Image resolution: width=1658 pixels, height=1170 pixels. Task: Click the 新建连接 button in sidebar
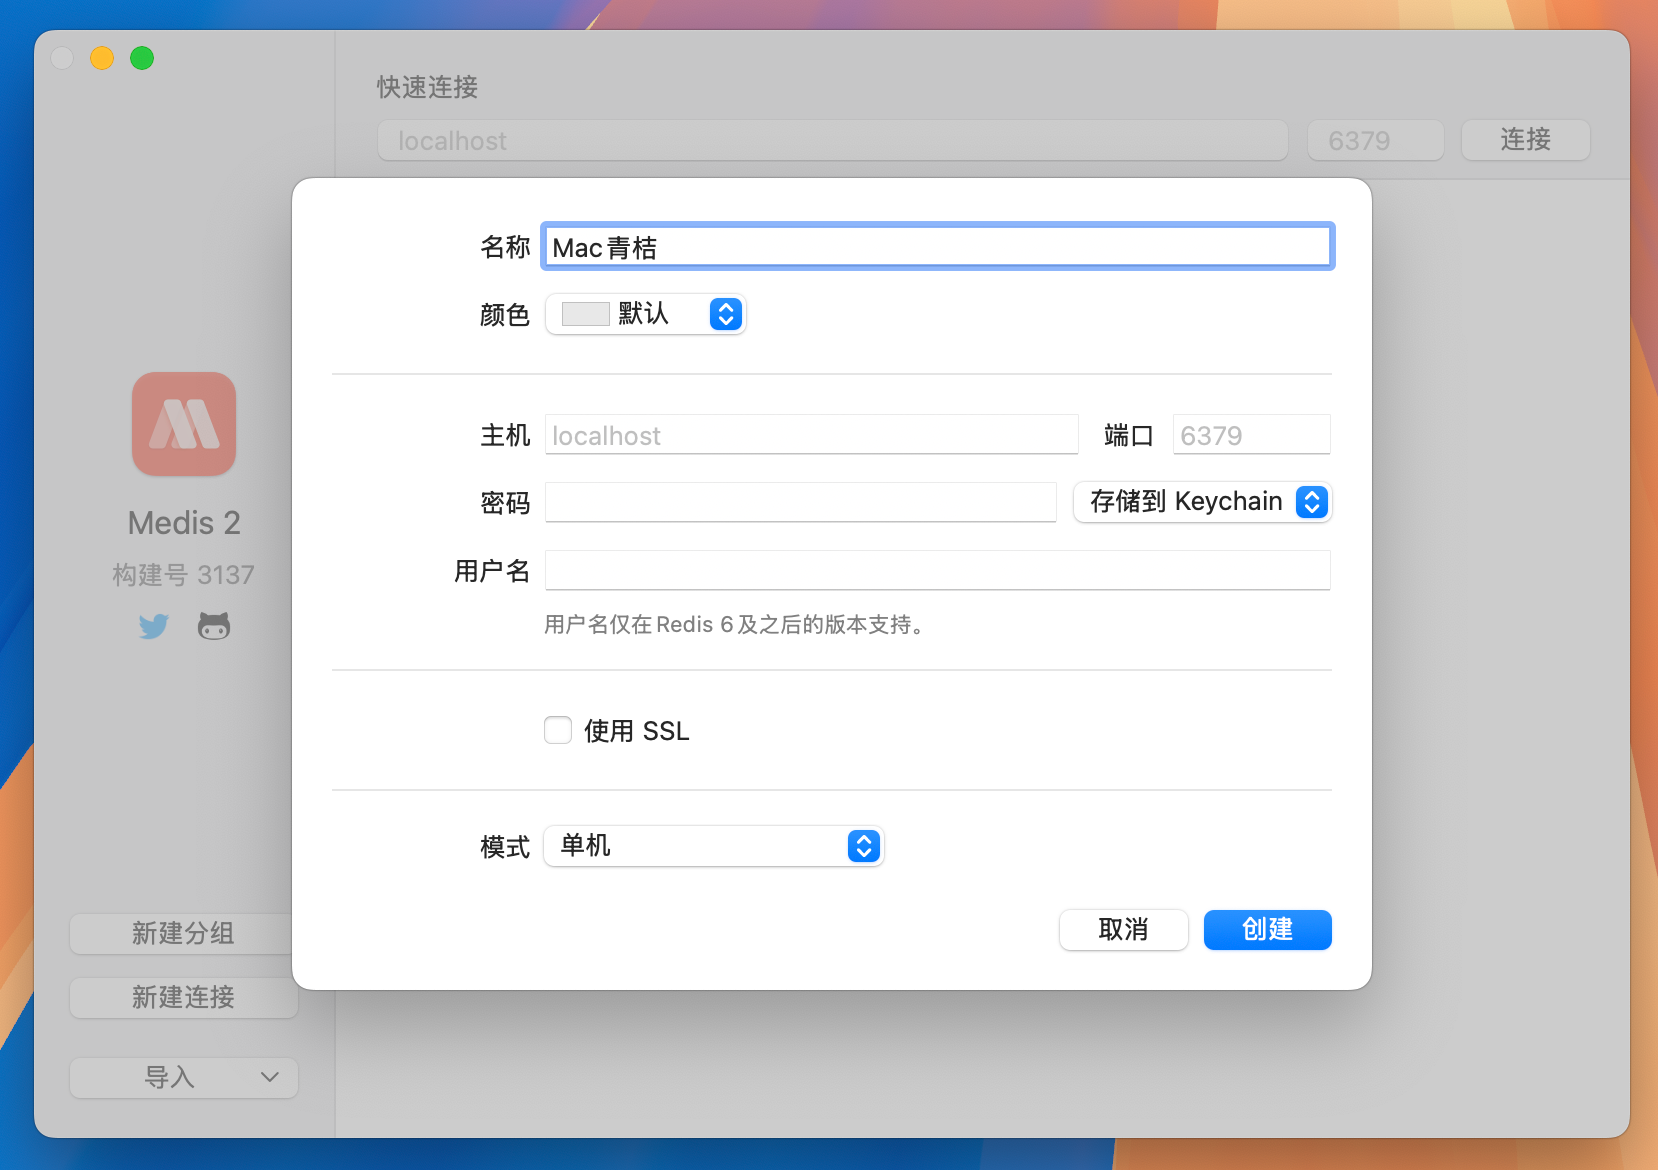pyautogui.click(x=184, y=997)
